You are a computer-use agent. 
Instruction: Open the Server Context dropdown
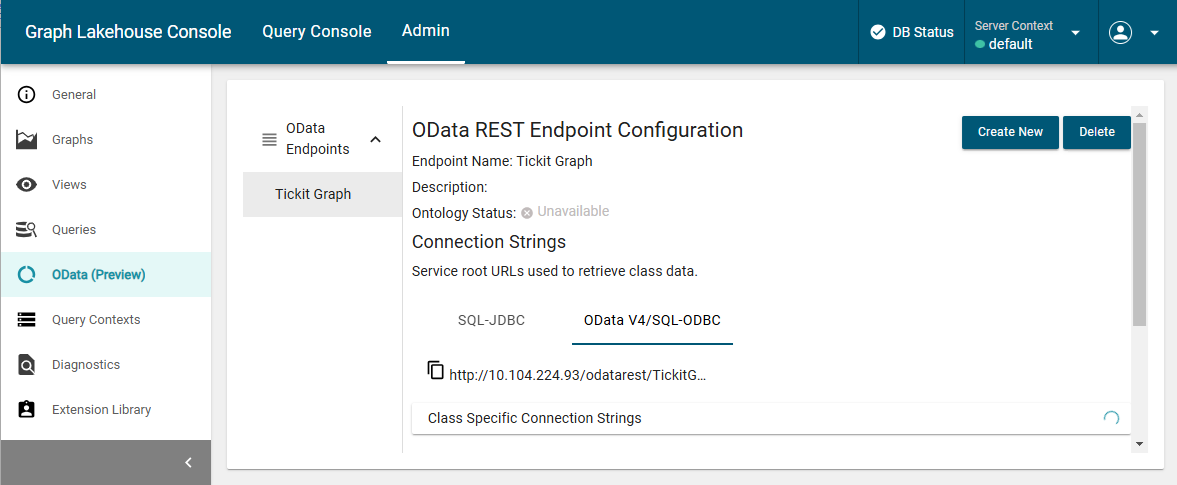coord(1075,33)
